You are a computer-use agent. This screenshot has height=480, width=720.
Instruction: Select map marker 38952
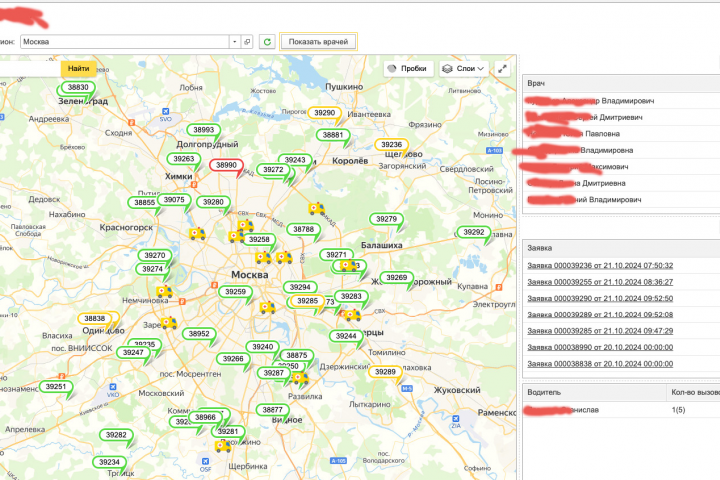point(199,334)
